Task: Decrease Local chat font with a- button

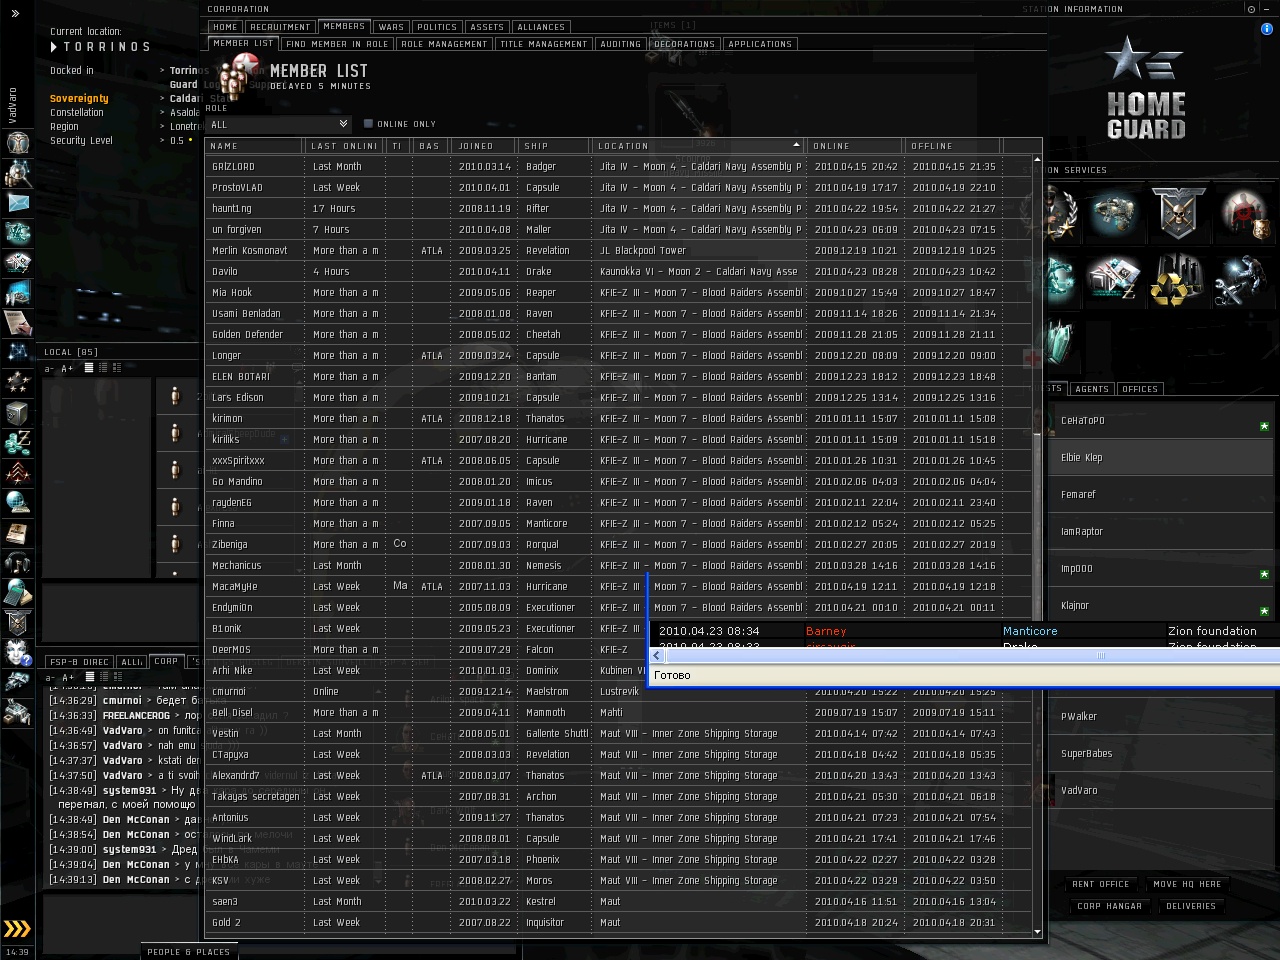Action: pyautogui.click(x=49, y=369)
